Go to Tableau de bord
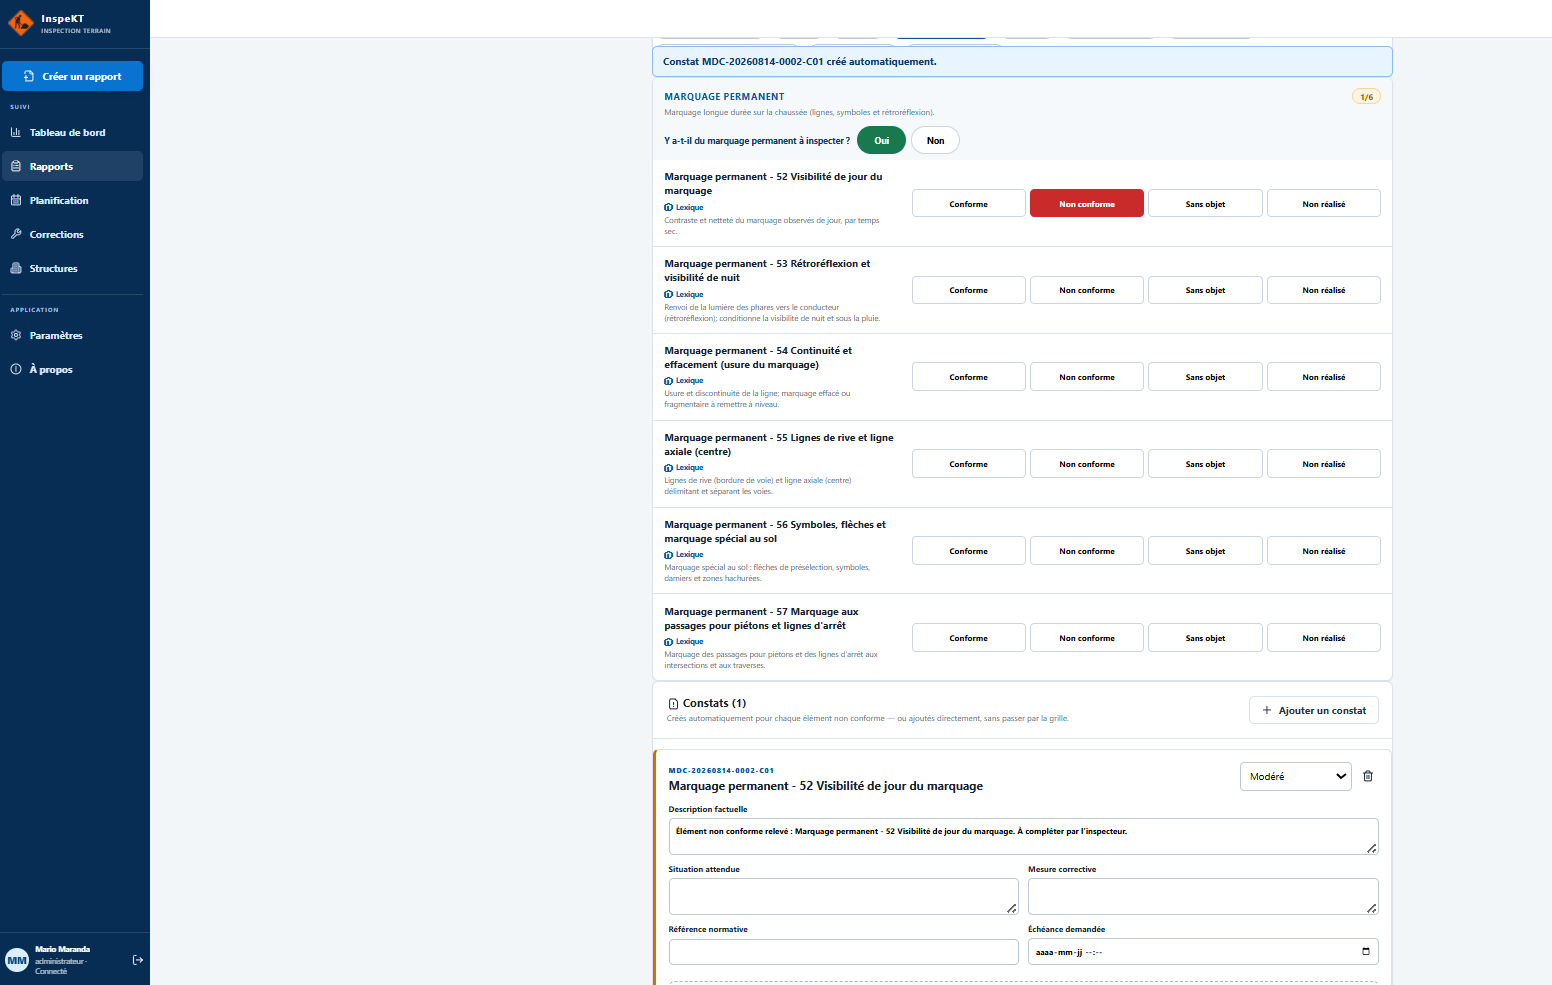1552x985 pixels. coord(72,132)
